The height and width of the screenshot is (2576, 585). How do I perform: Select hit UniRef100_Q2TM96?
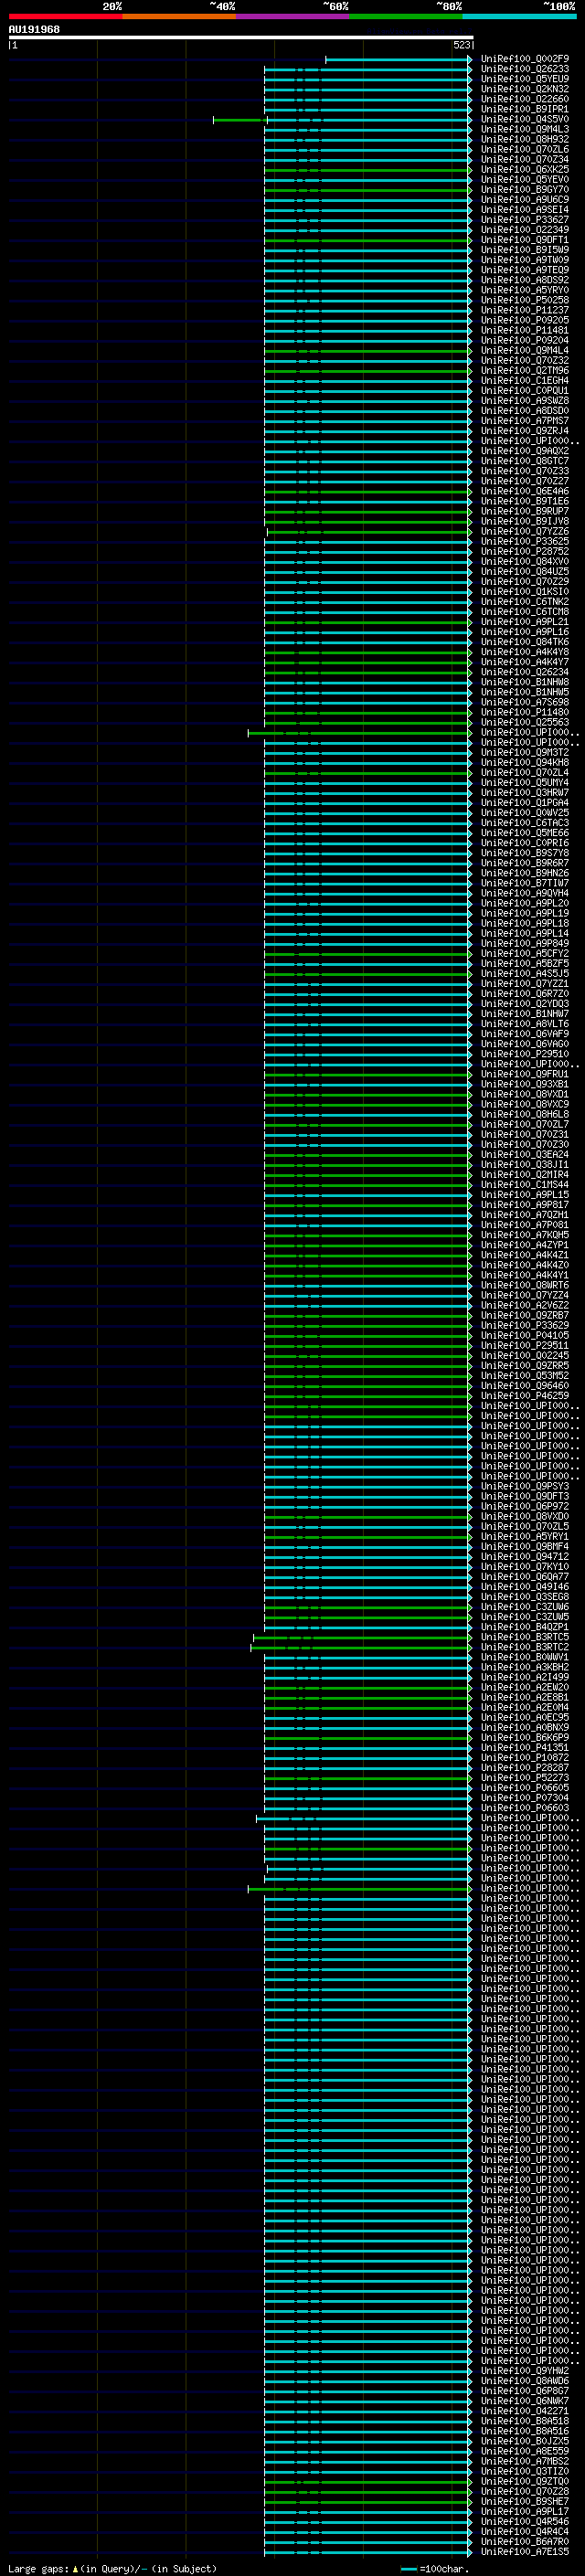pos(525,371)
